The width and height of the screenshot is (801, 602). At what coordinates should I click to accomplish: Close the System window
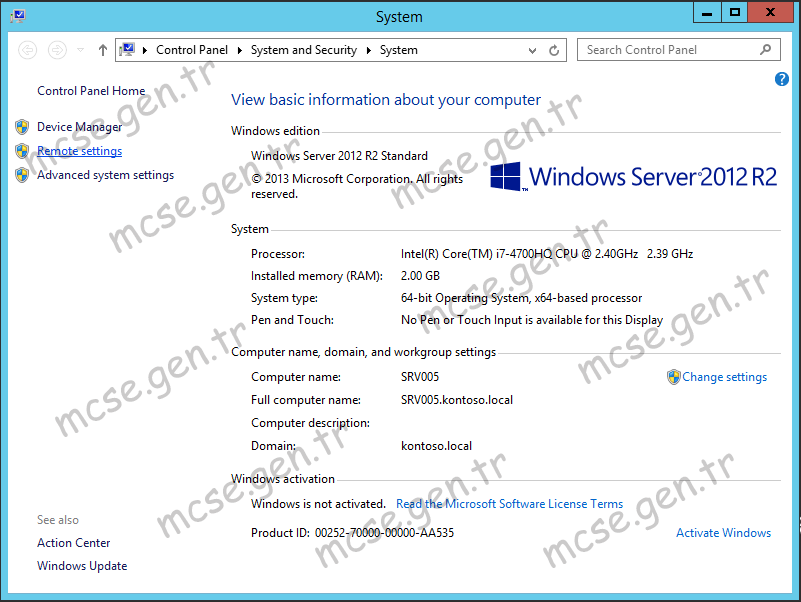point(770,12)
